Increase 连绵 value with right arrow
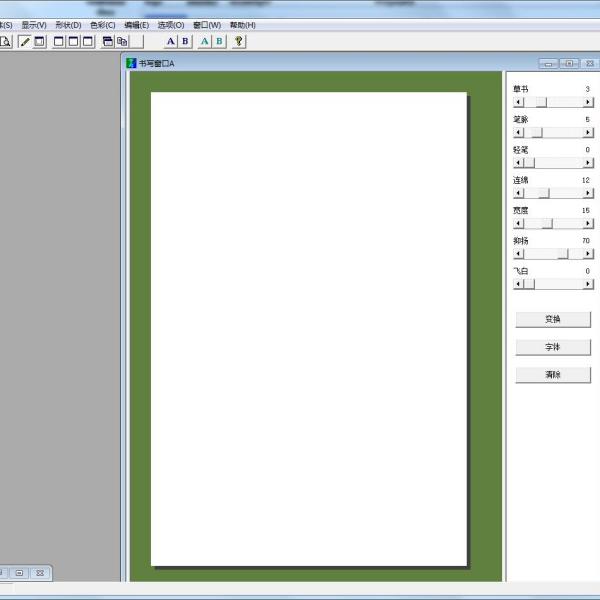Image resolution: width=600 pixels, height=600 pixels. (589, 193)
